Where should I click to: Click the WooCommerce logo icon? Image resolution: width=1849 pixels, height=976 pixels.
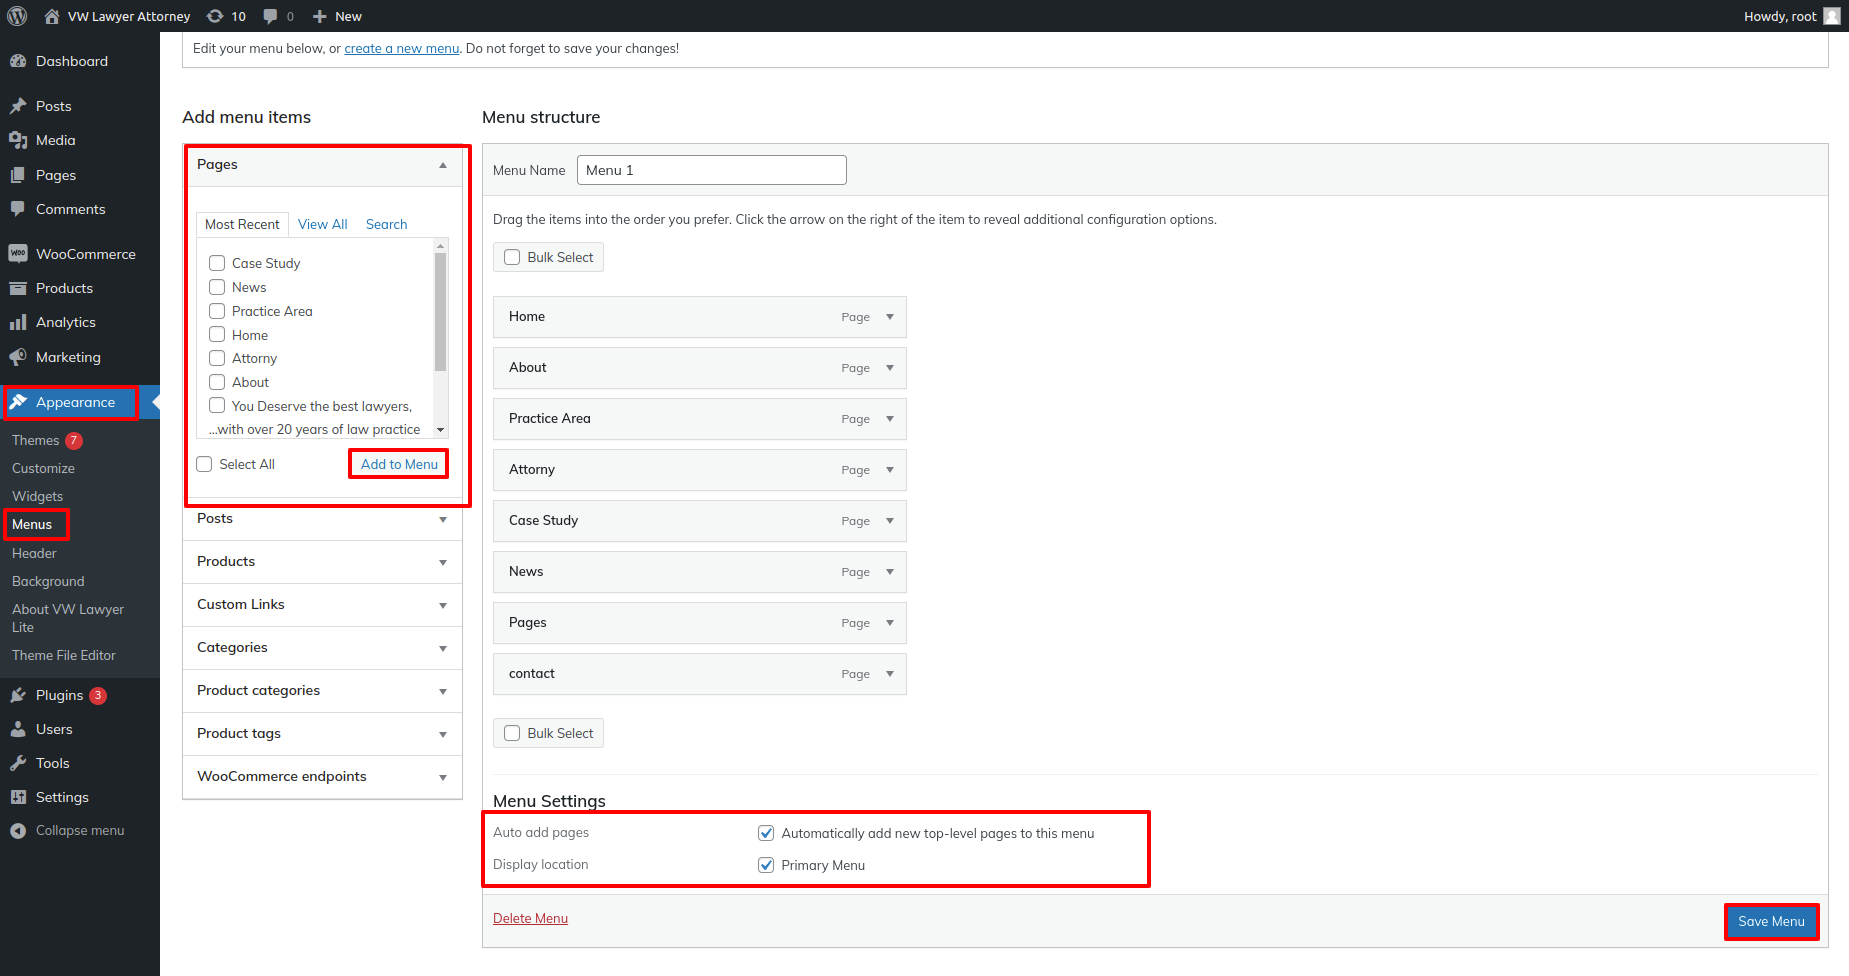pos(18,254)
